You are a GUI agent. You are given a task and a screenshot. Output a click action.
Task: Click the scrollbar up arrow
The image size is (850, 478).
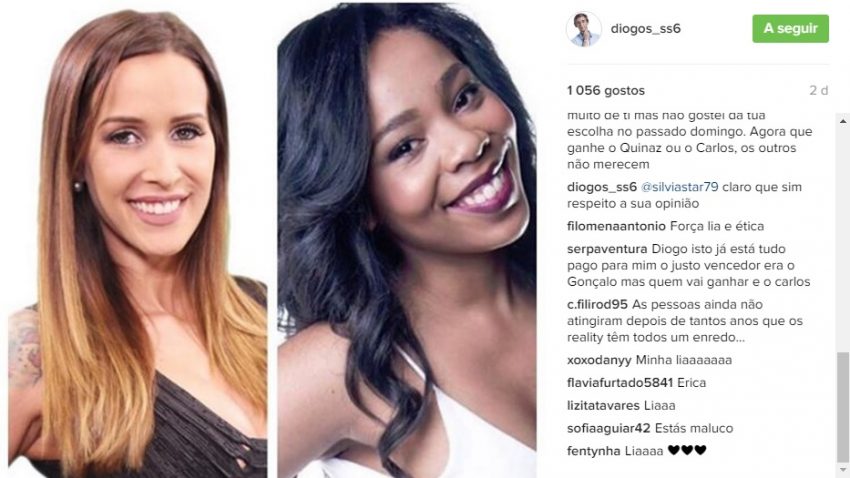(x=843, y=121)
